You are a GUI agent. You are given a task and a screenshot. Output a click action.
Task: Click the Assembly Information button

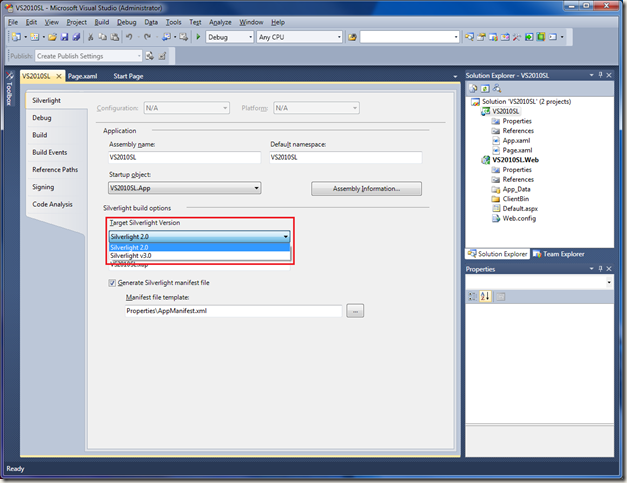(366, 189)
